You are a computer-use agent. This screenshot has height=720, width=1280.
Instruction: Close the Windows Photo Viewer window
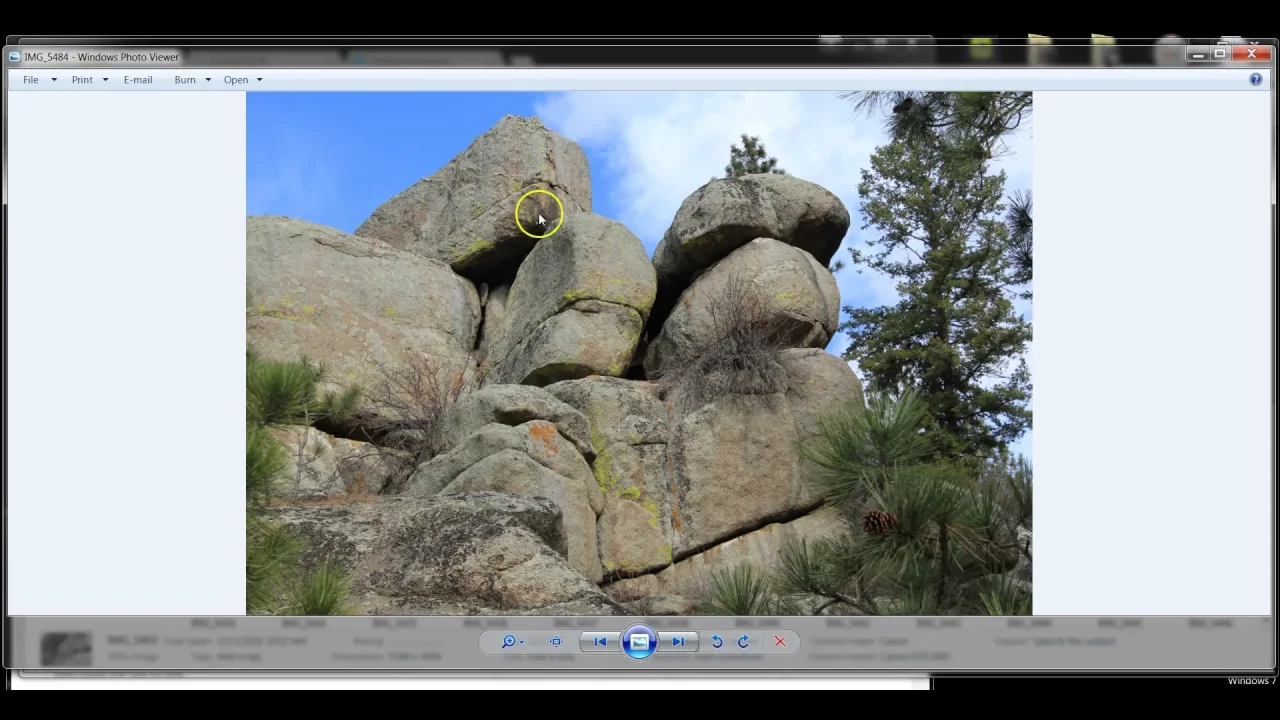click(1252, 55)
